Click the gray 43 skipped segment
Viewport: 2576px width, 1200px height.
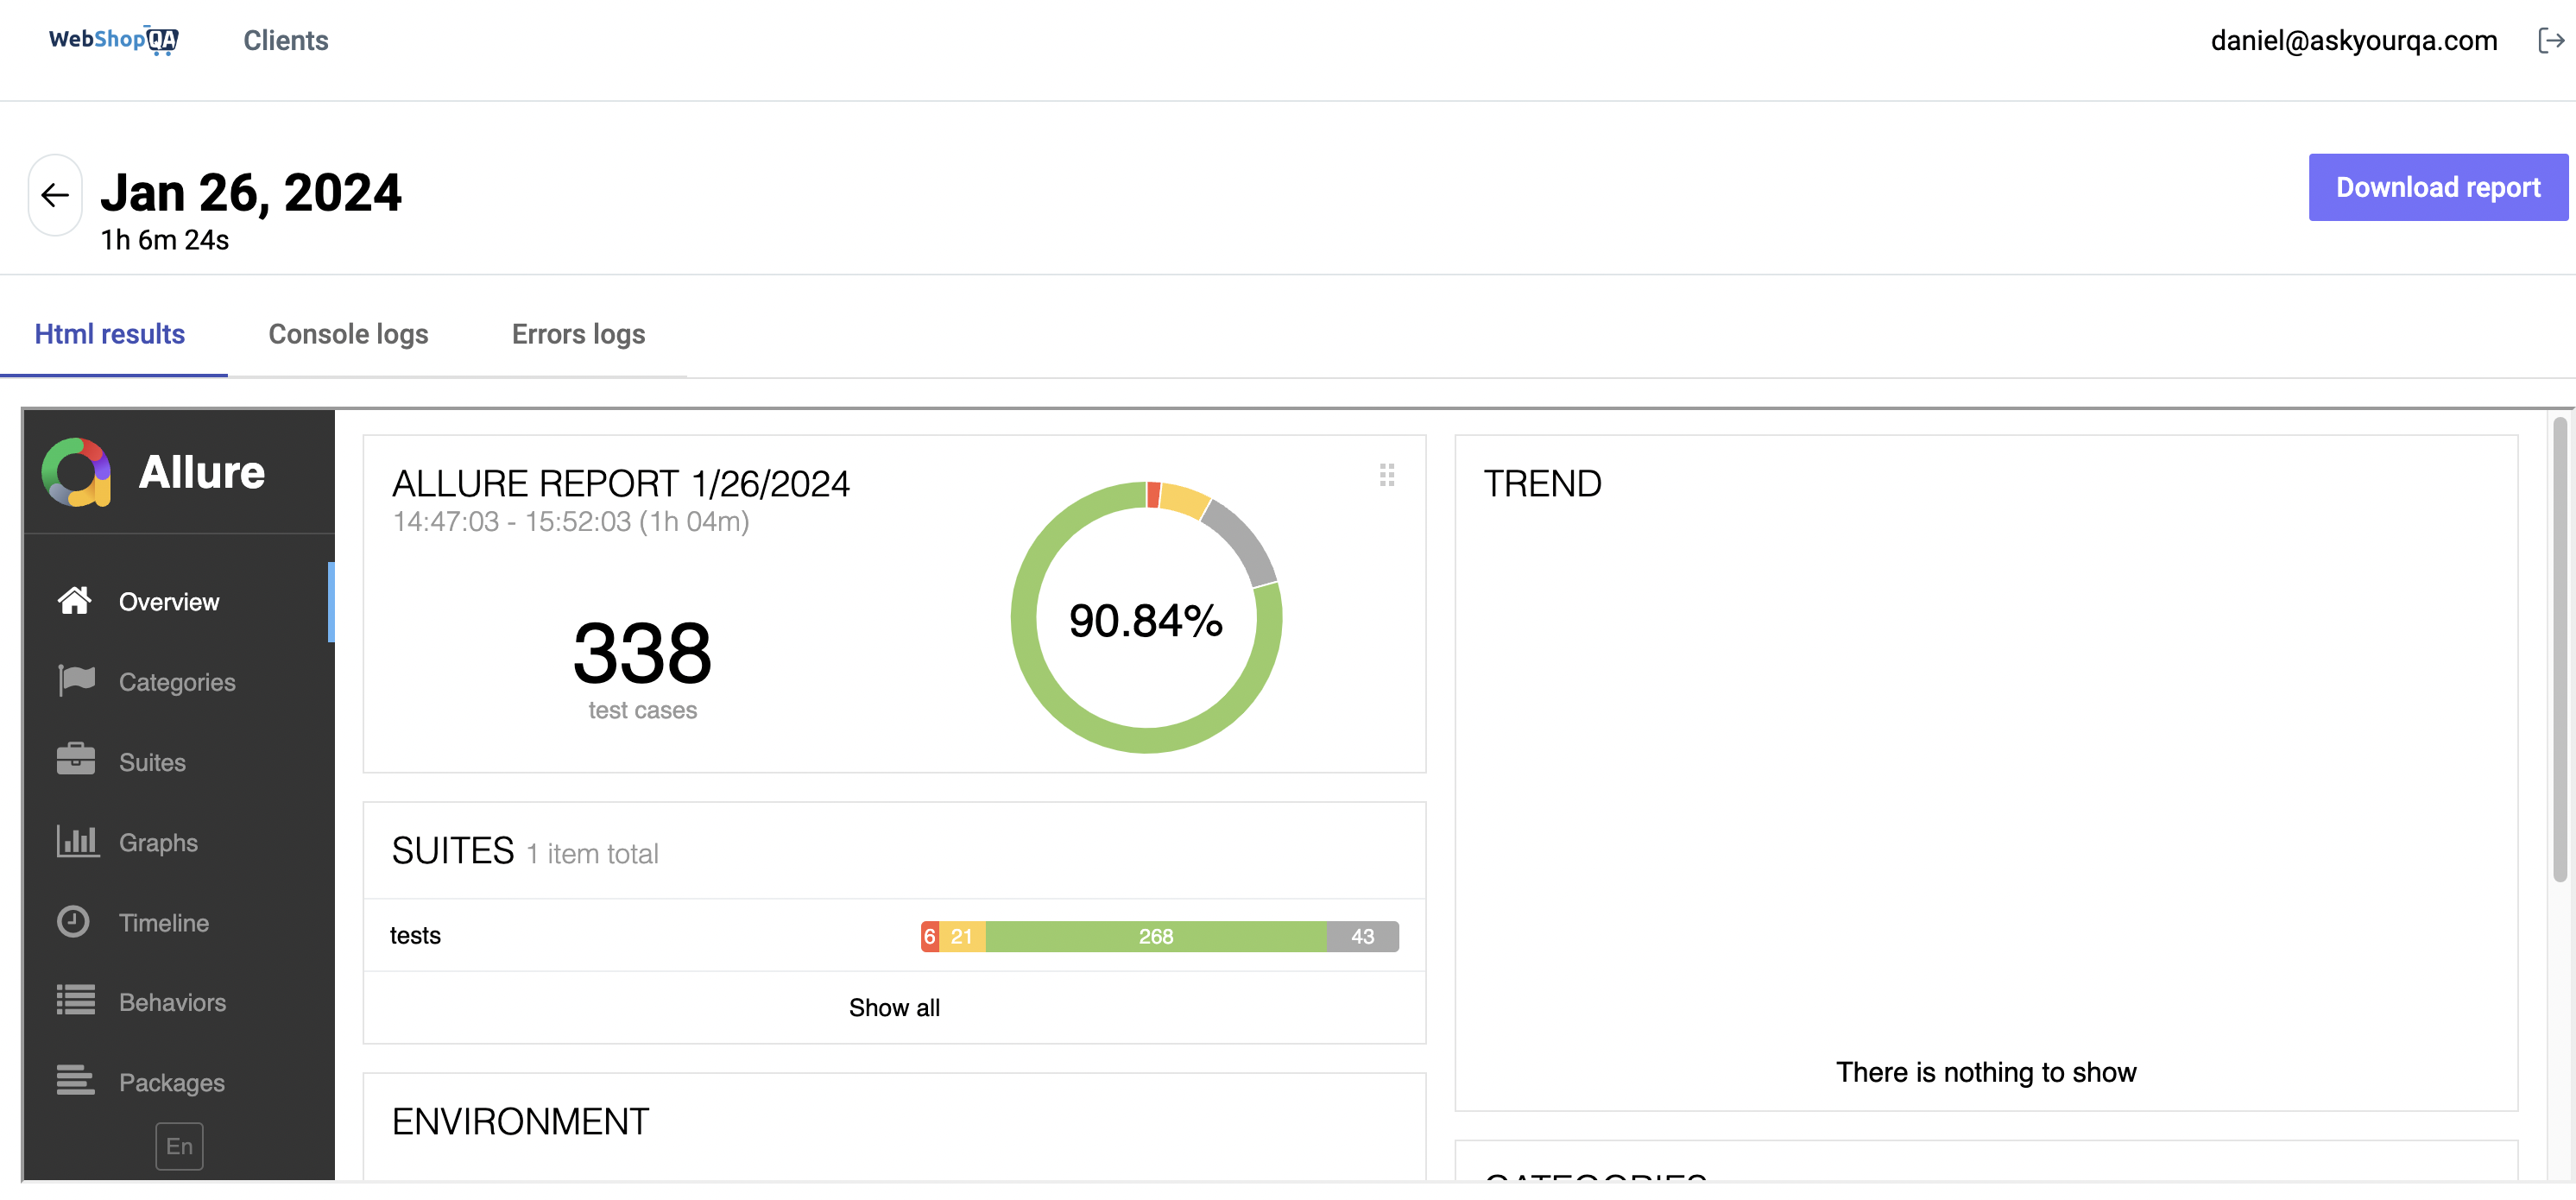coord(1363,937)
